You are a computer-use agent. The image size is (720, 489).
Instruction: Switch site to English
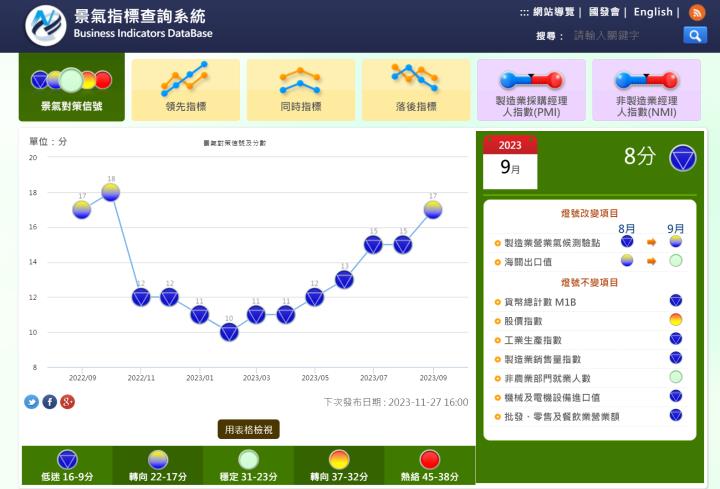click(x=653, y=12)
